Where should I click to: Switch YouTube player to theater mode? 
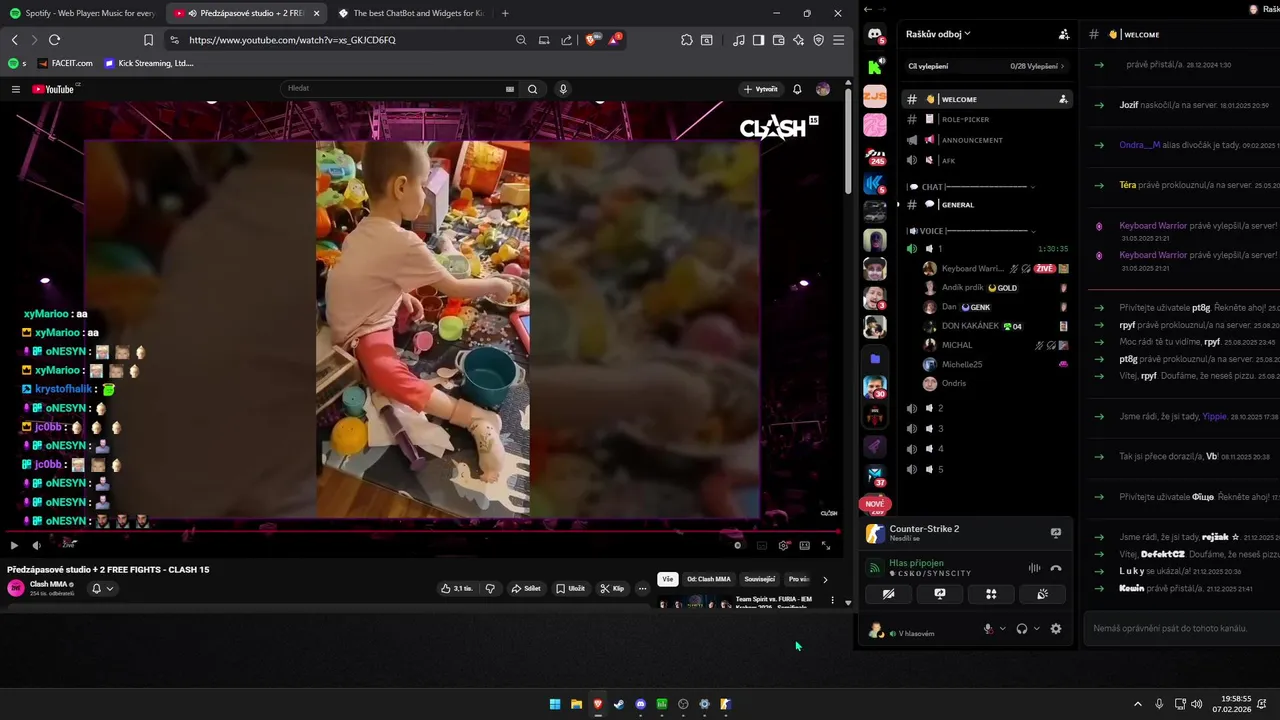[x=804, y=545]
